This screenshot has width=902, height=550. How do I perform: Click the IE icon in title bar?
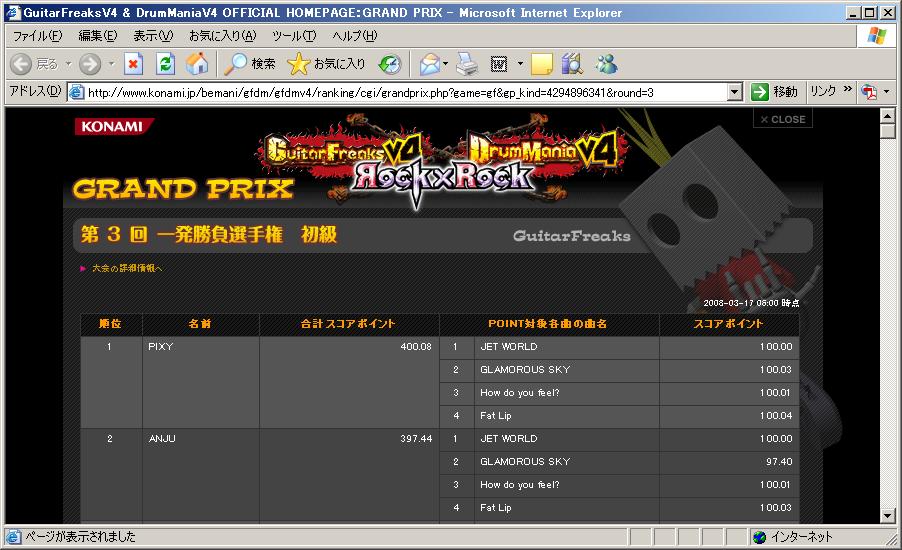point(13,12)
